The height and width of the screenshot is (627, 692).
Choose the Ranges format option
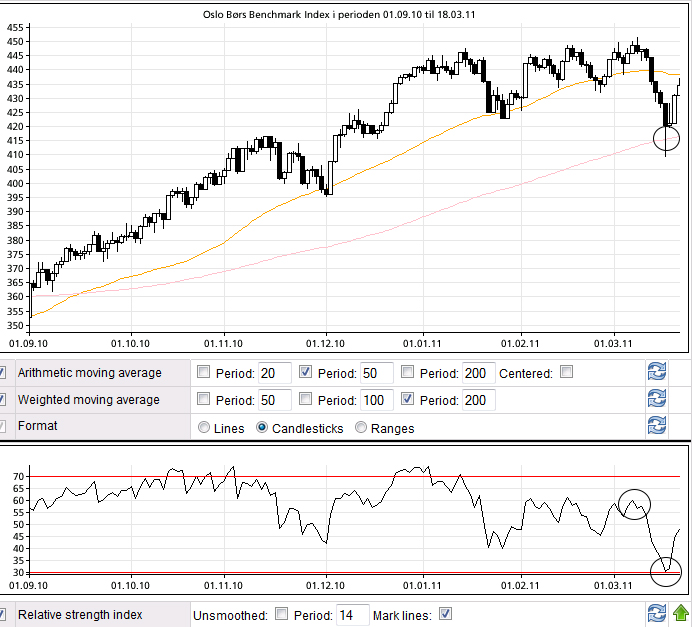tap(361, 428)
